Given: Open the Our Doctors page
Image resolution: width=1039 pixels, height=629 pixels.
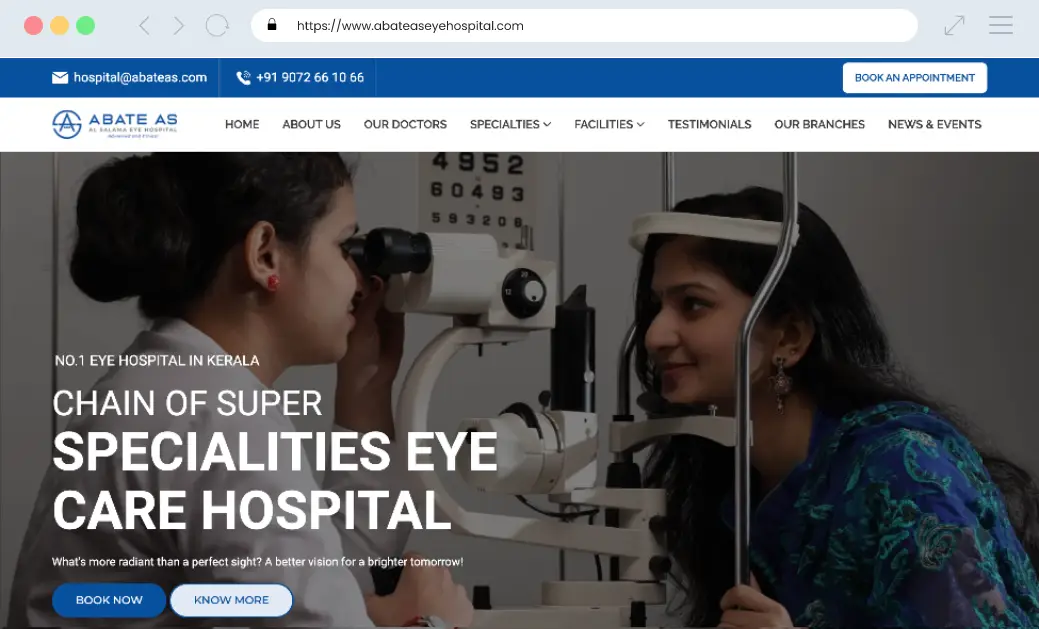Looking at the screenshot, I should click(405, 124).
